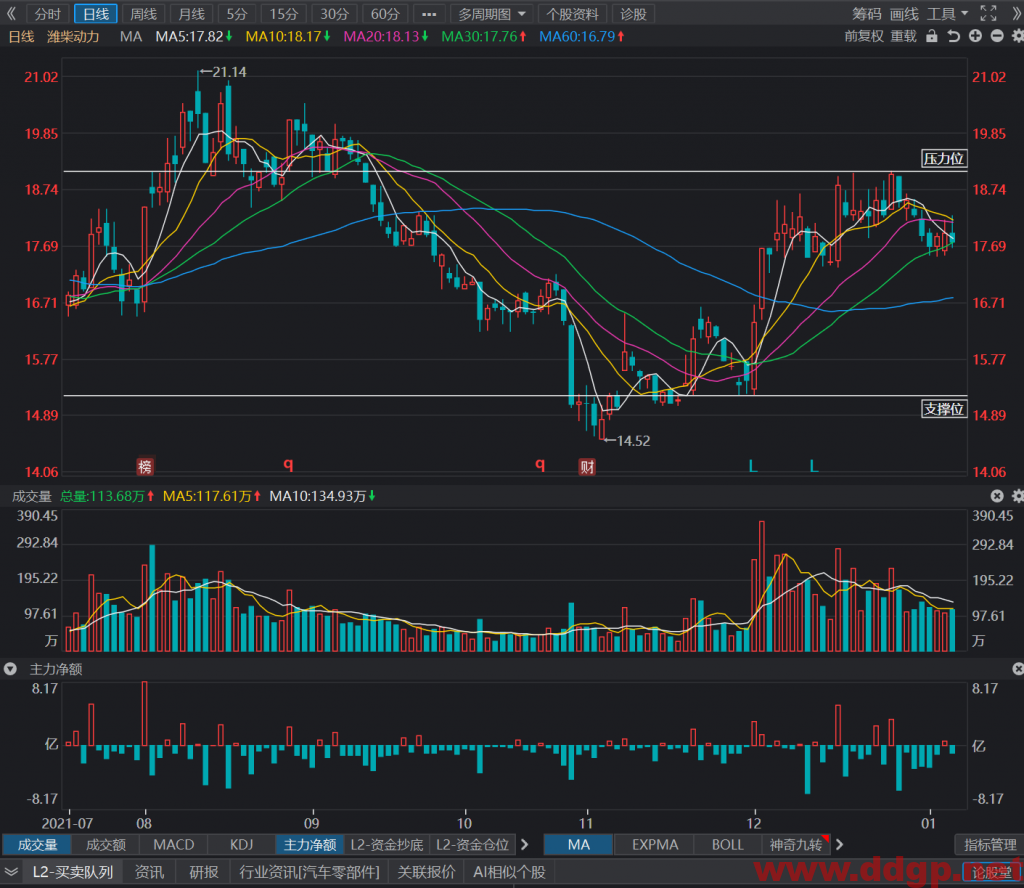Open main chart settings gear
This screenshot has width=1024, height=888.
(x=1017, y=37)
